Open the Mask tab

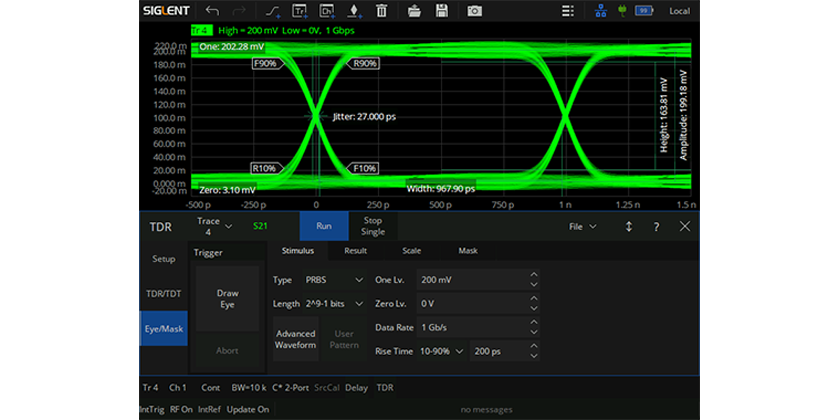(x=468, y=251)
